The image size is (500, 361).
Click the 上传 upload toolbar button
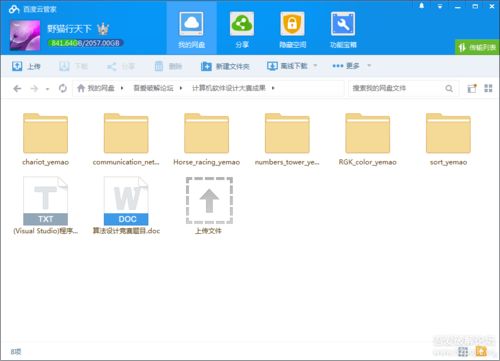26,66
